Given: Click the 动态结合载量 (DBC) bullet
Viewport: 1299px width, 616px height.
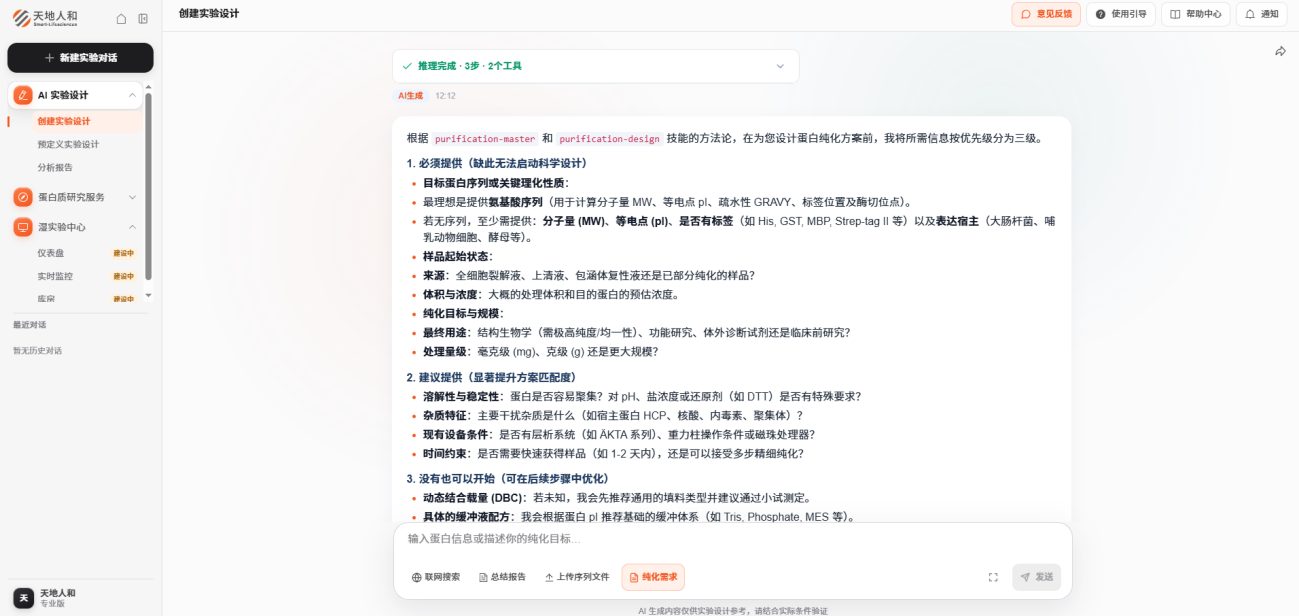Looking at the screenshot, I should [x=617, y=498].
